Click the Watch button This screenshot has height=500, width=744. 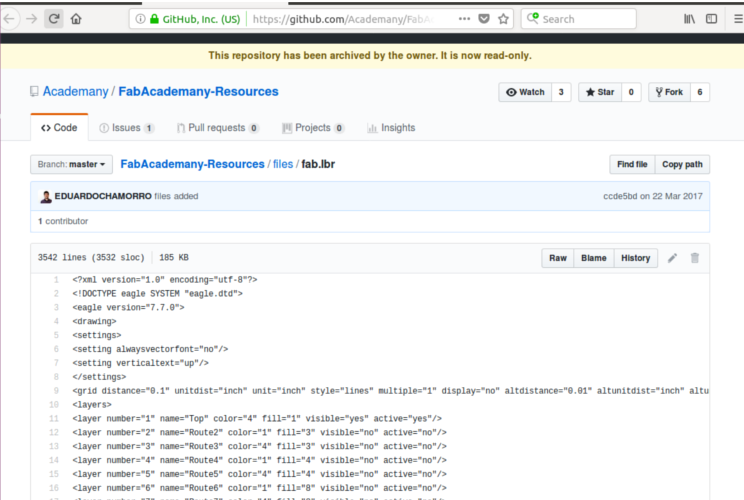tap(525, 92)
